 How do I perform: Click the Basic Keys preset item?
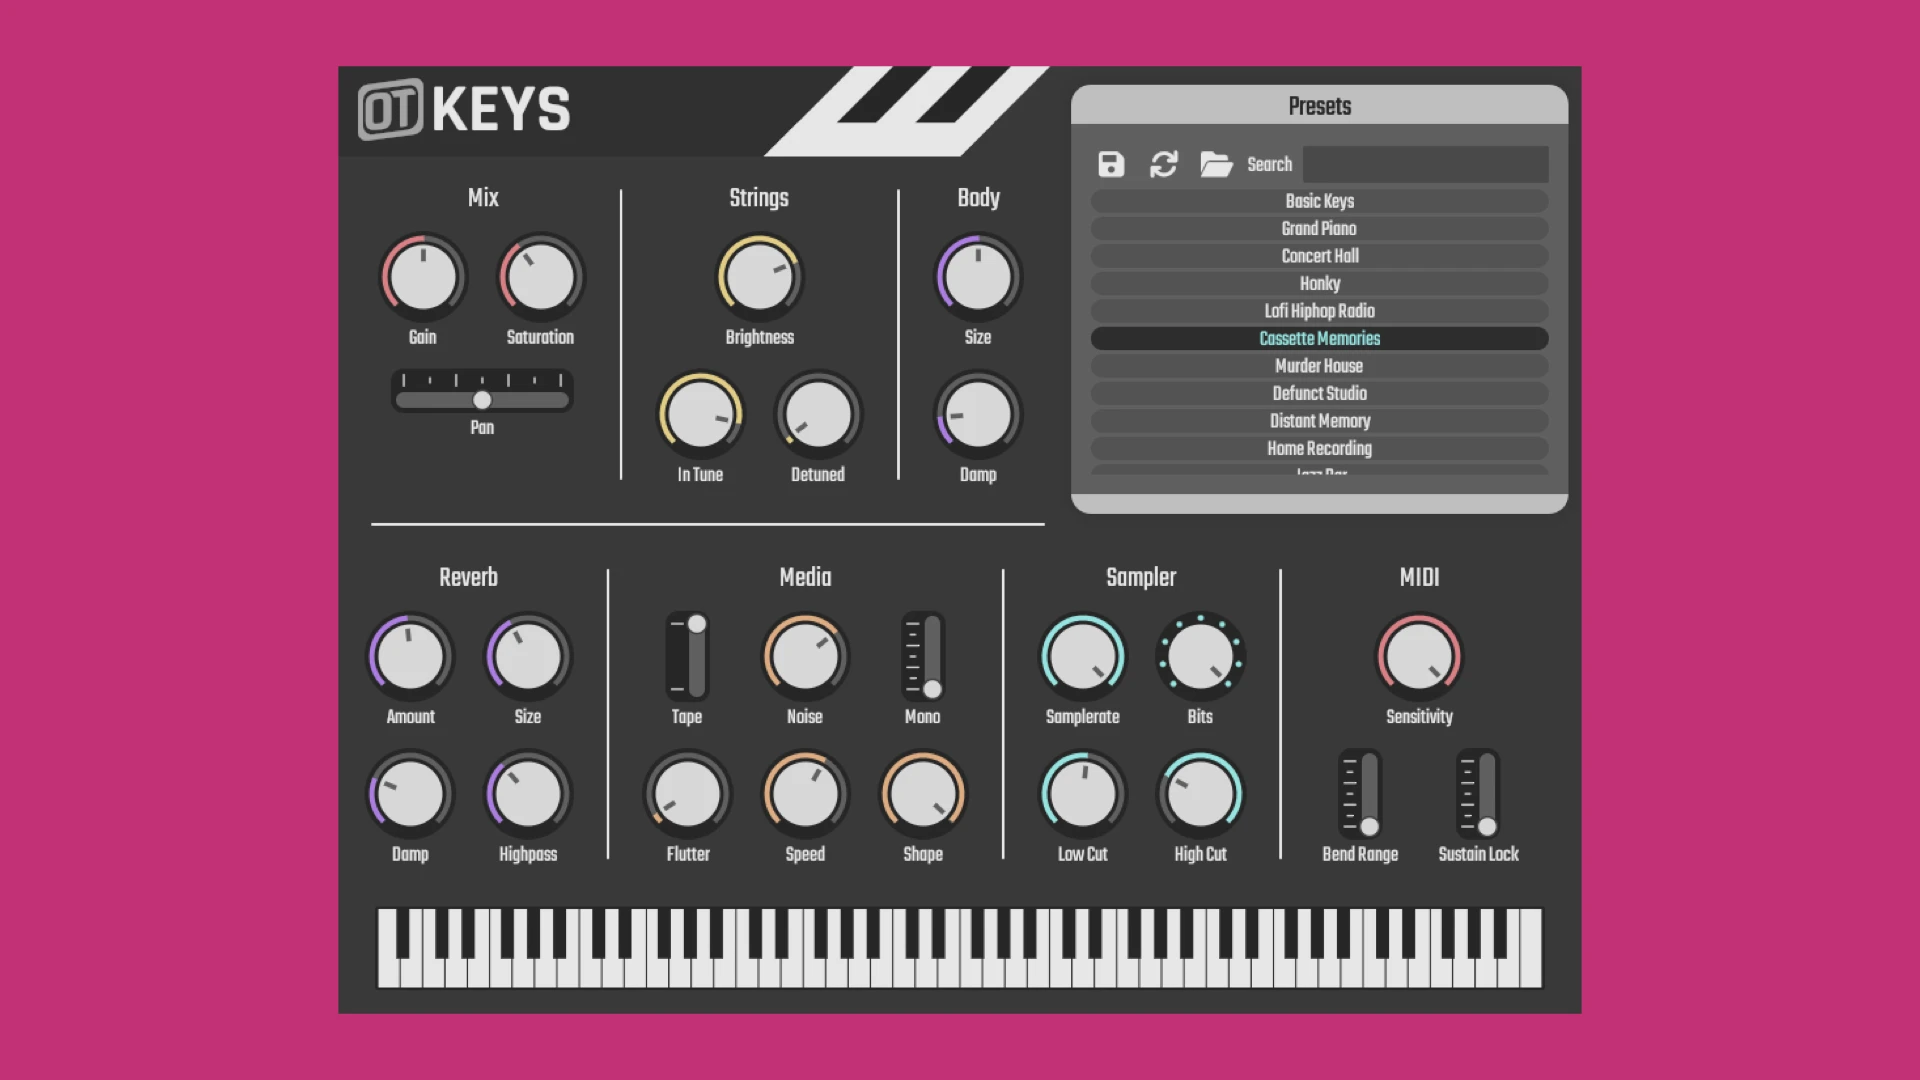1317,200
